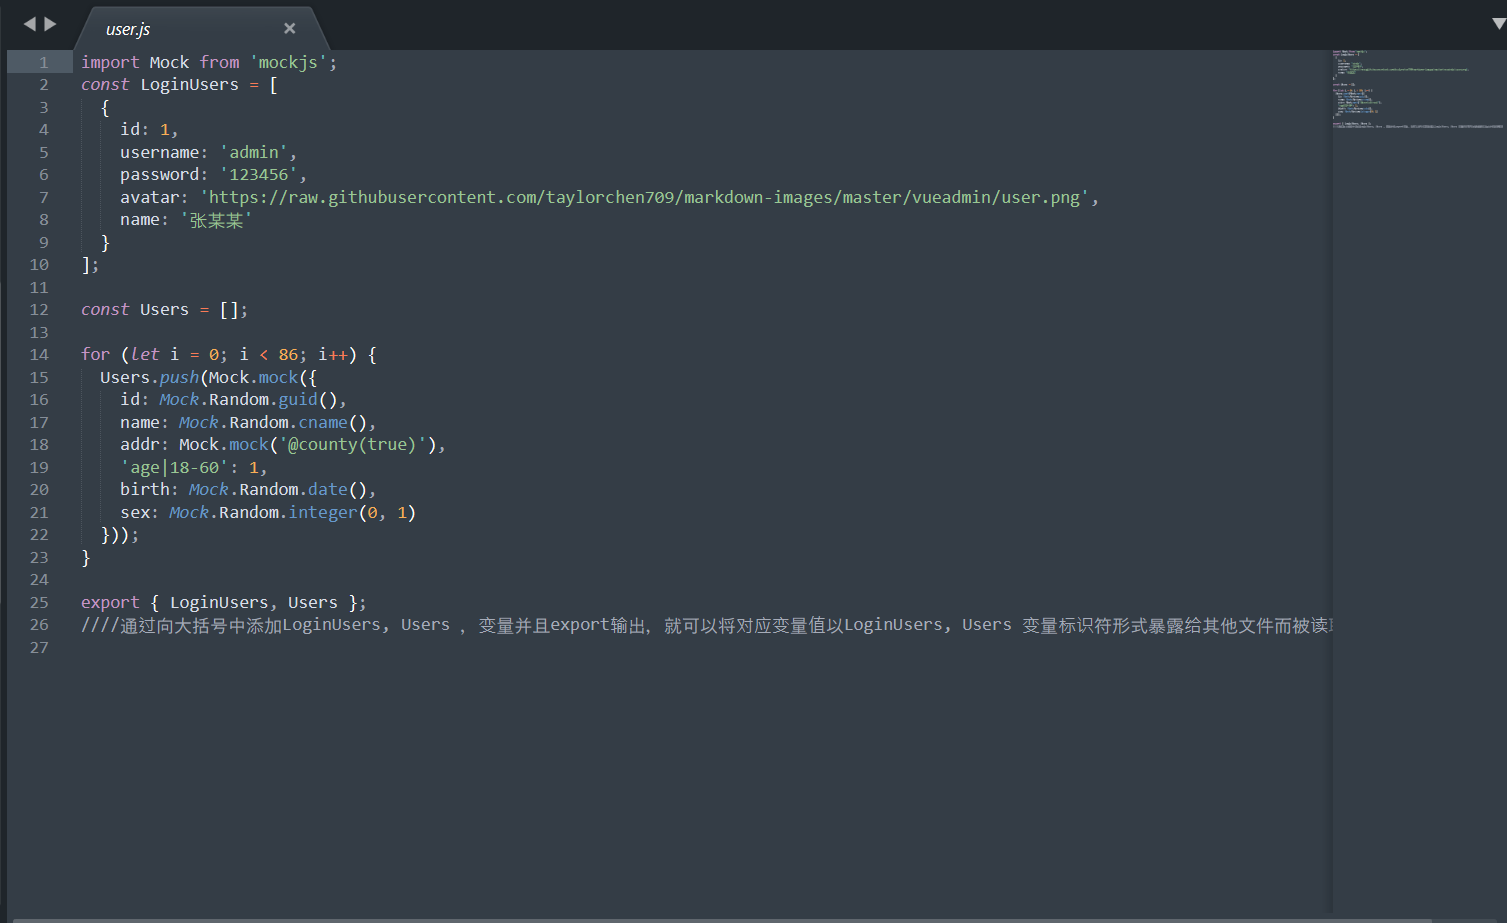Open the tab list dropdown arrow
This screenshot has width=1507, height=923.
point(1498,24)
